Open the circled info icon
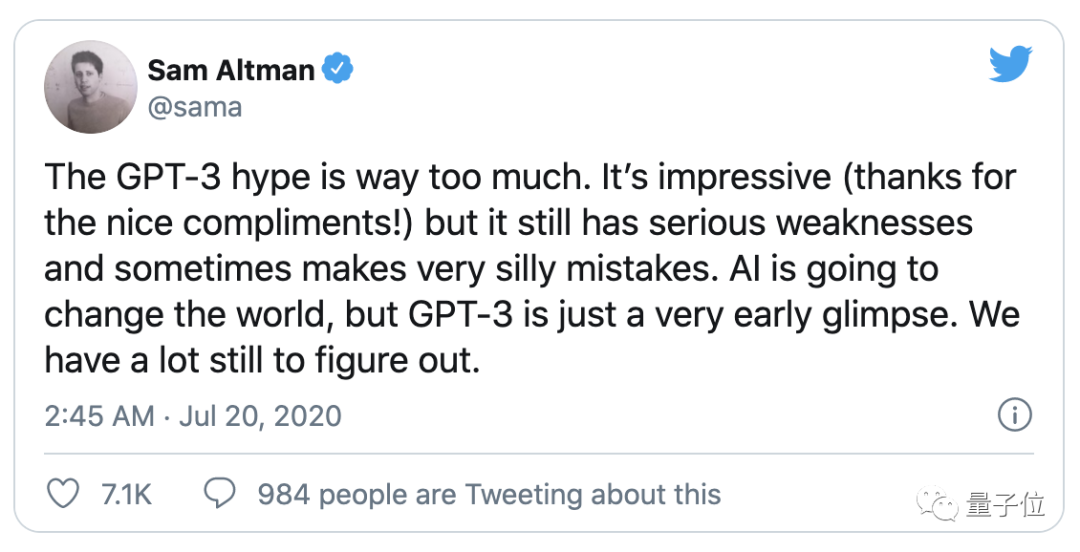Screen dimensions: 1080x552 (x=1016, y=414)
